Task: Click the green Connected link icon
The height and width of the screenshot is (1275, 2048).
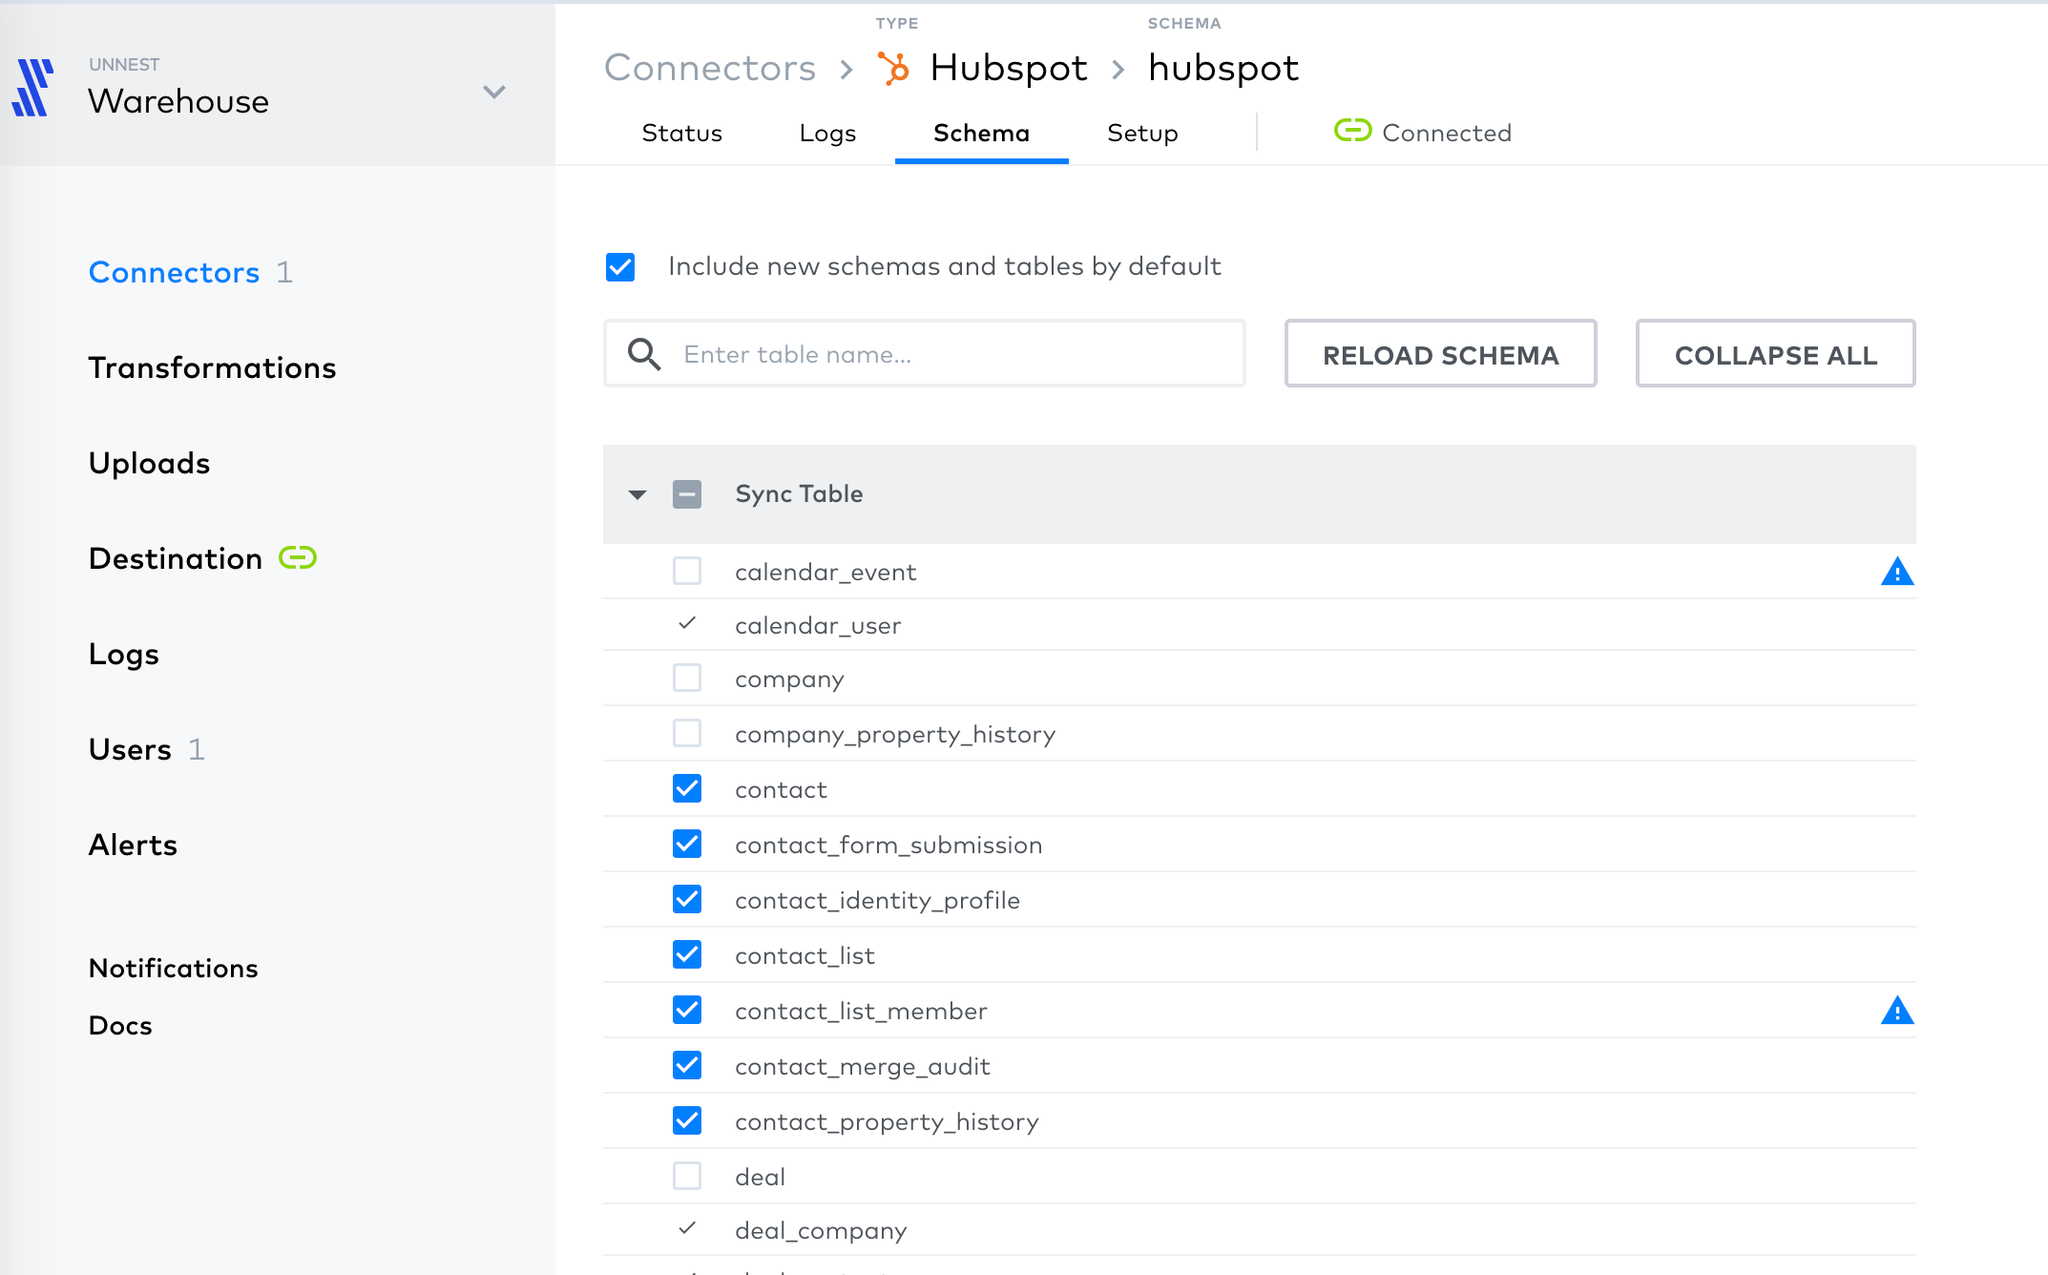Action: tap(1352, 131)
